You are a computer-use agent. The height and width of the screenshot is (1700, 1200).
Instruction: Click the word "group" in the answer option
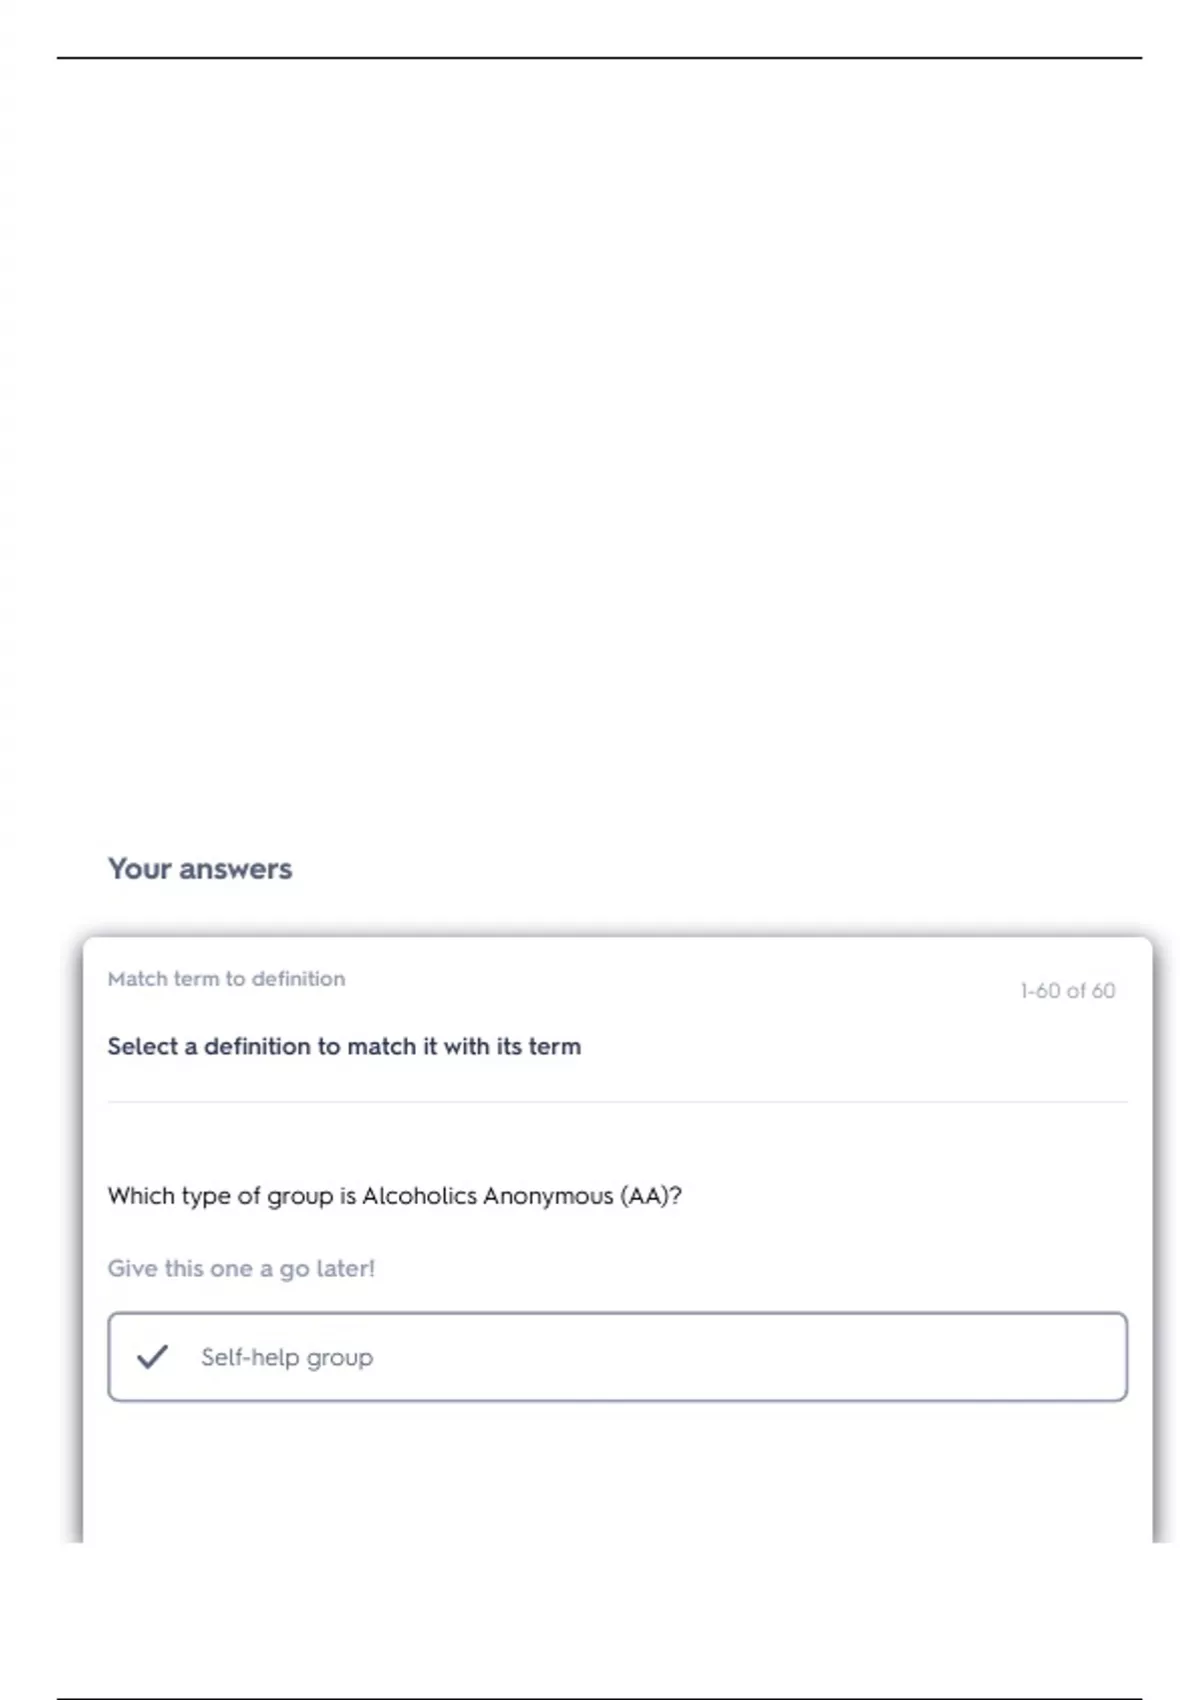click(x=340, y=1357)
